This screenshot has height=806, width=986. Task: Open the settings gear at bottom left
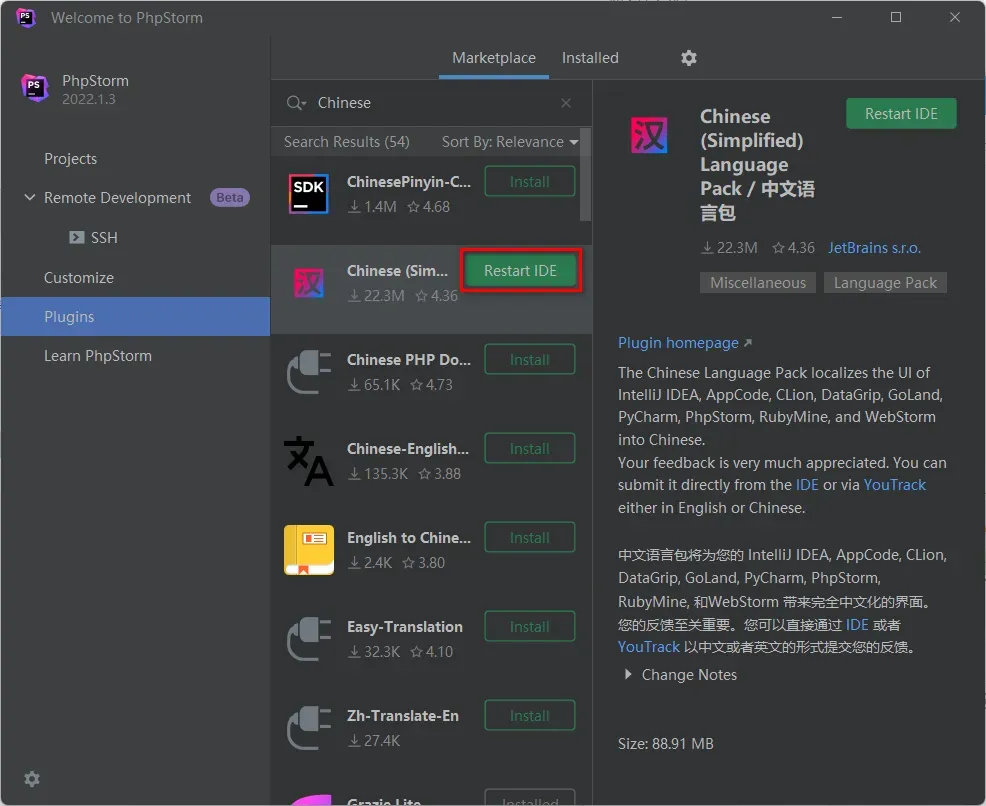pos(32,780)
